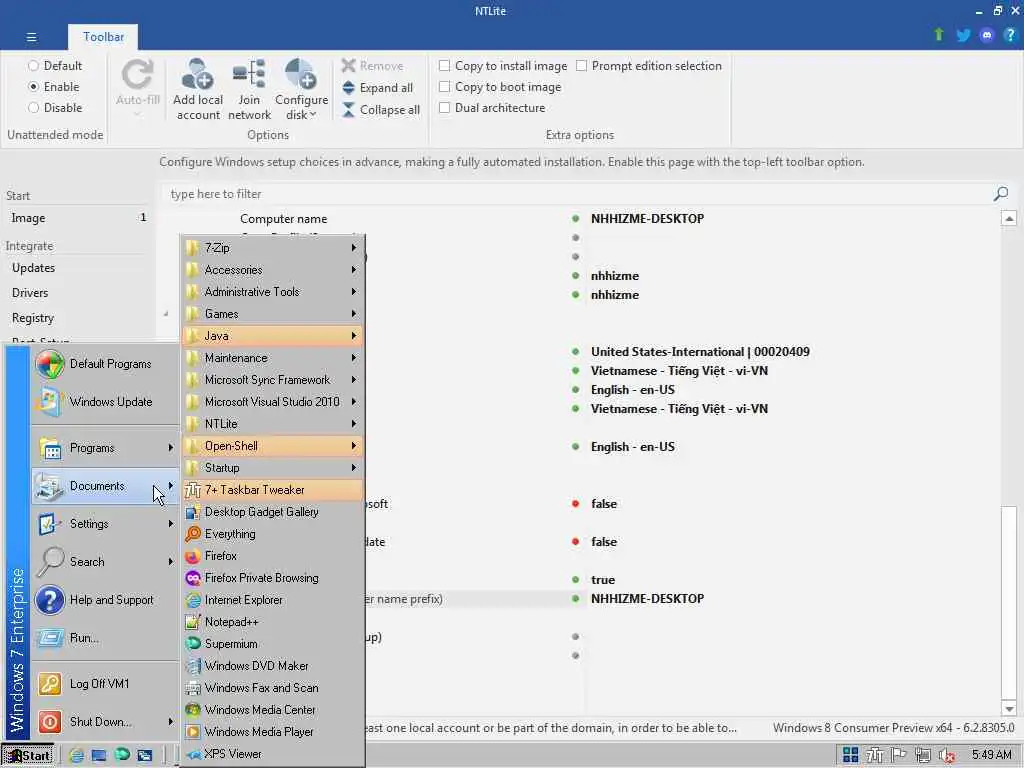
Task: Expand the Administrative Tools submenu
Action: click(273, 292)
